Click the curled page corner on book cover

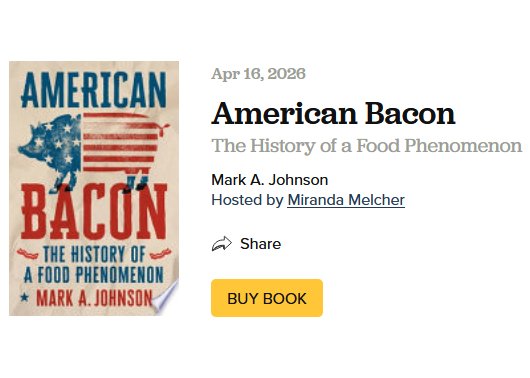[166, 298]
